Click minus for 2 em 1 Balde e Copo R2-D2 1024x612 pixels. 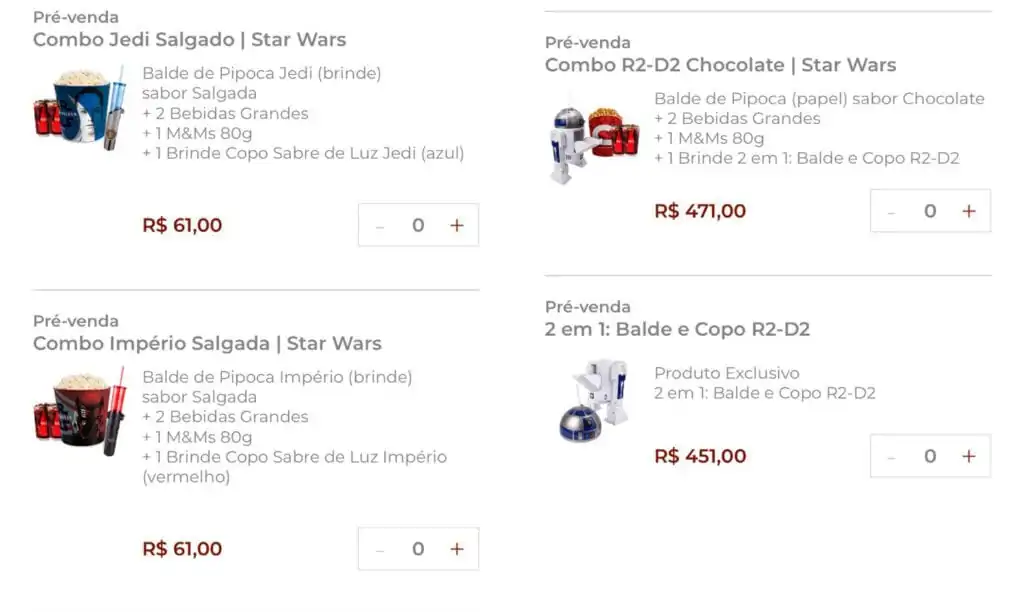click(x=891, y=457)
